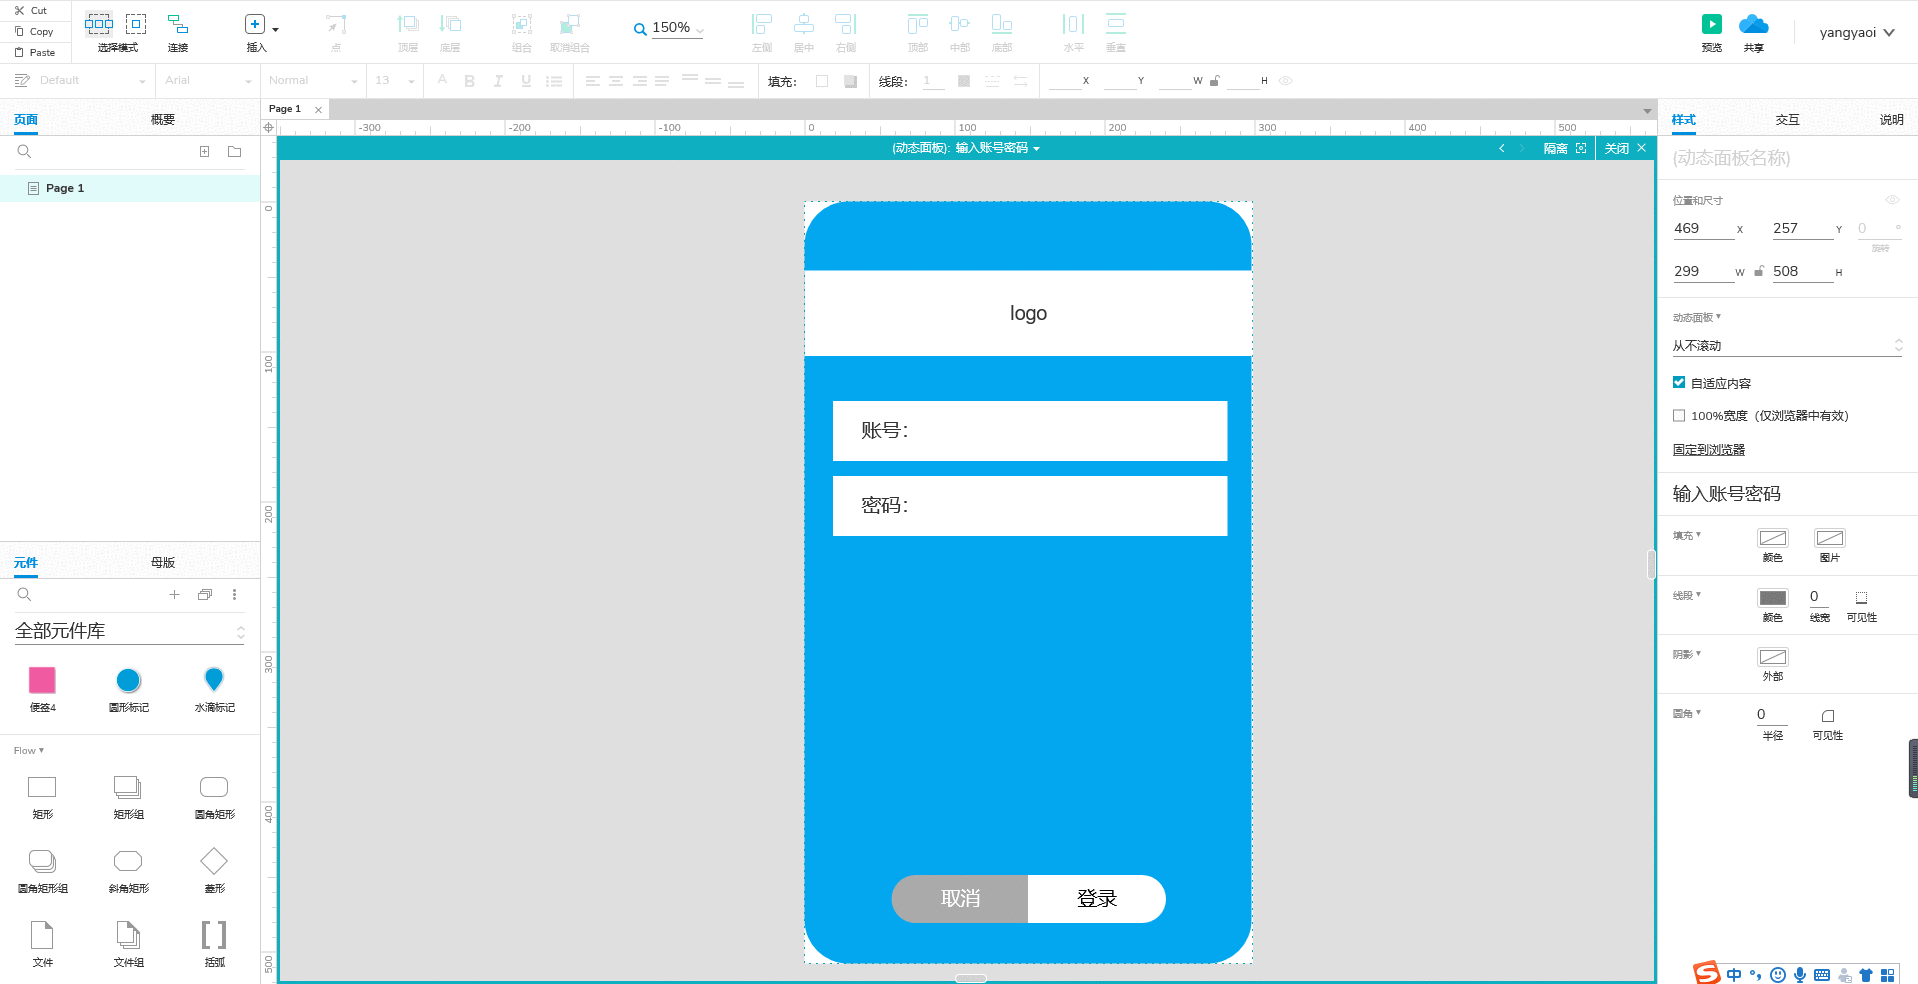Screen dimensions: 1918x984
Task: Click the Cut scissors icon
Action: tap(19, 10)
